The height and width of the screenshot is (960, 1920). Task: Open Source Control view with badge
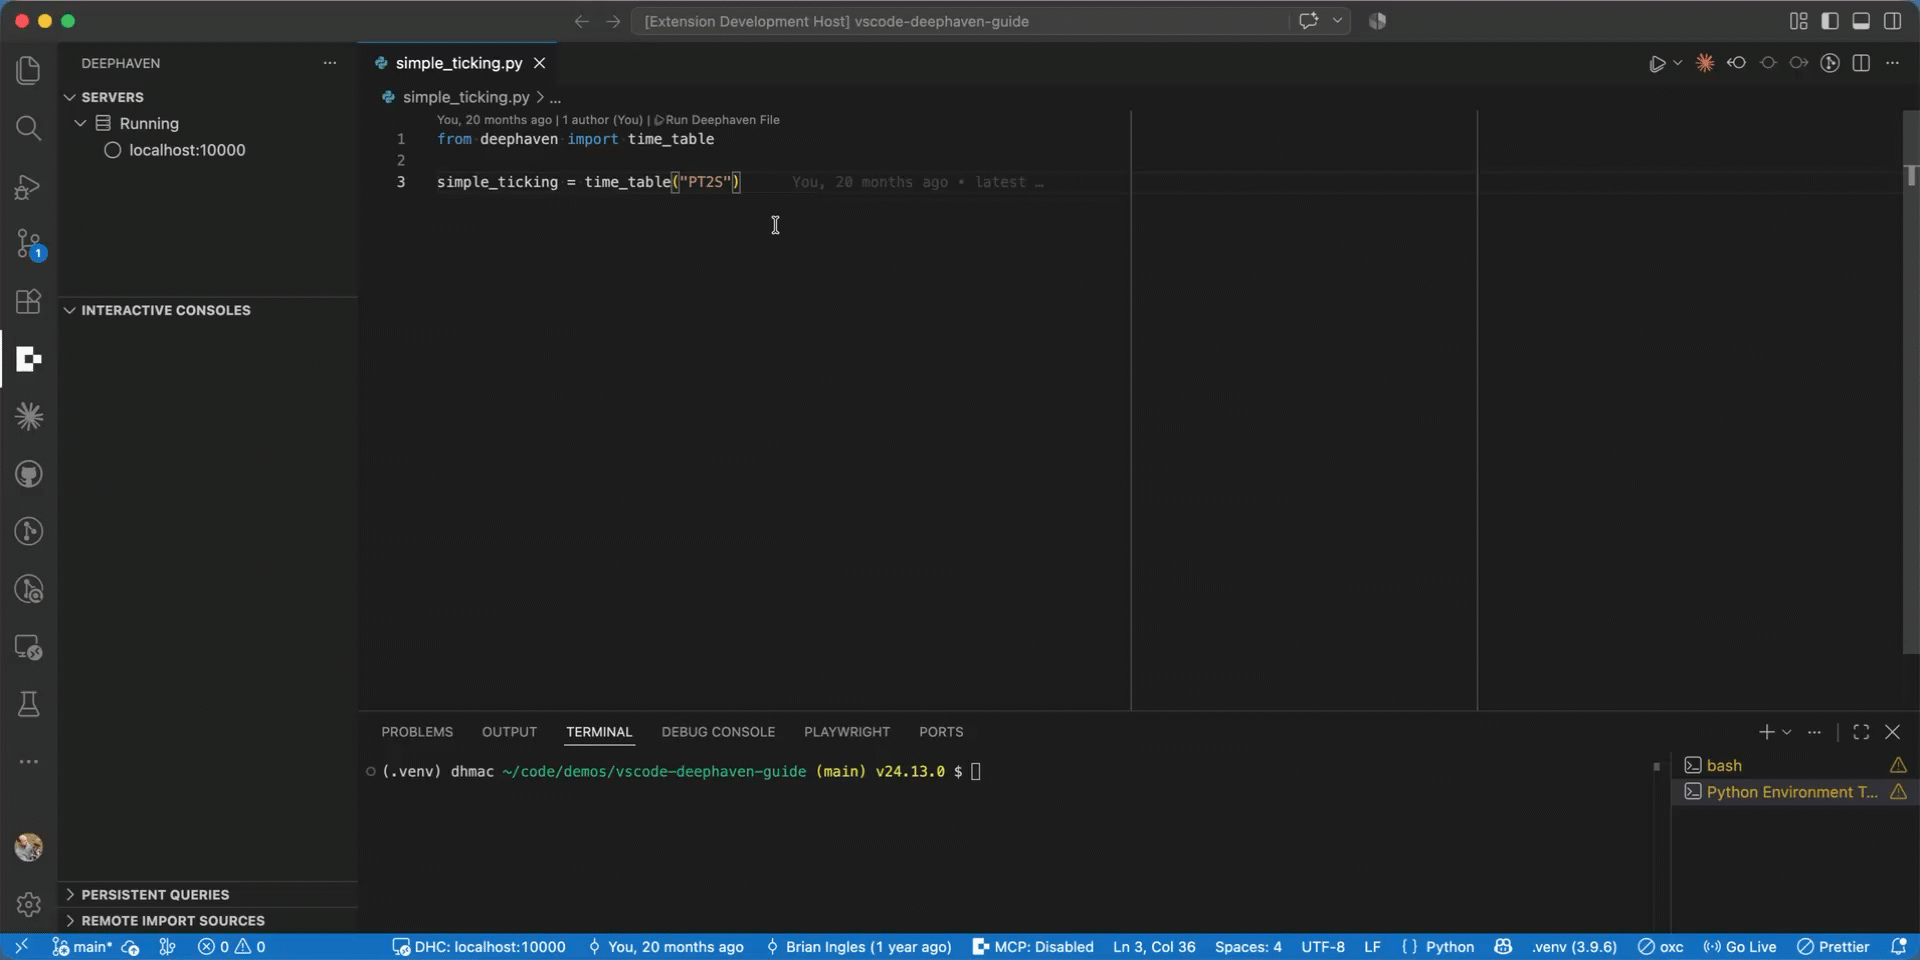(x=28, y=244)
